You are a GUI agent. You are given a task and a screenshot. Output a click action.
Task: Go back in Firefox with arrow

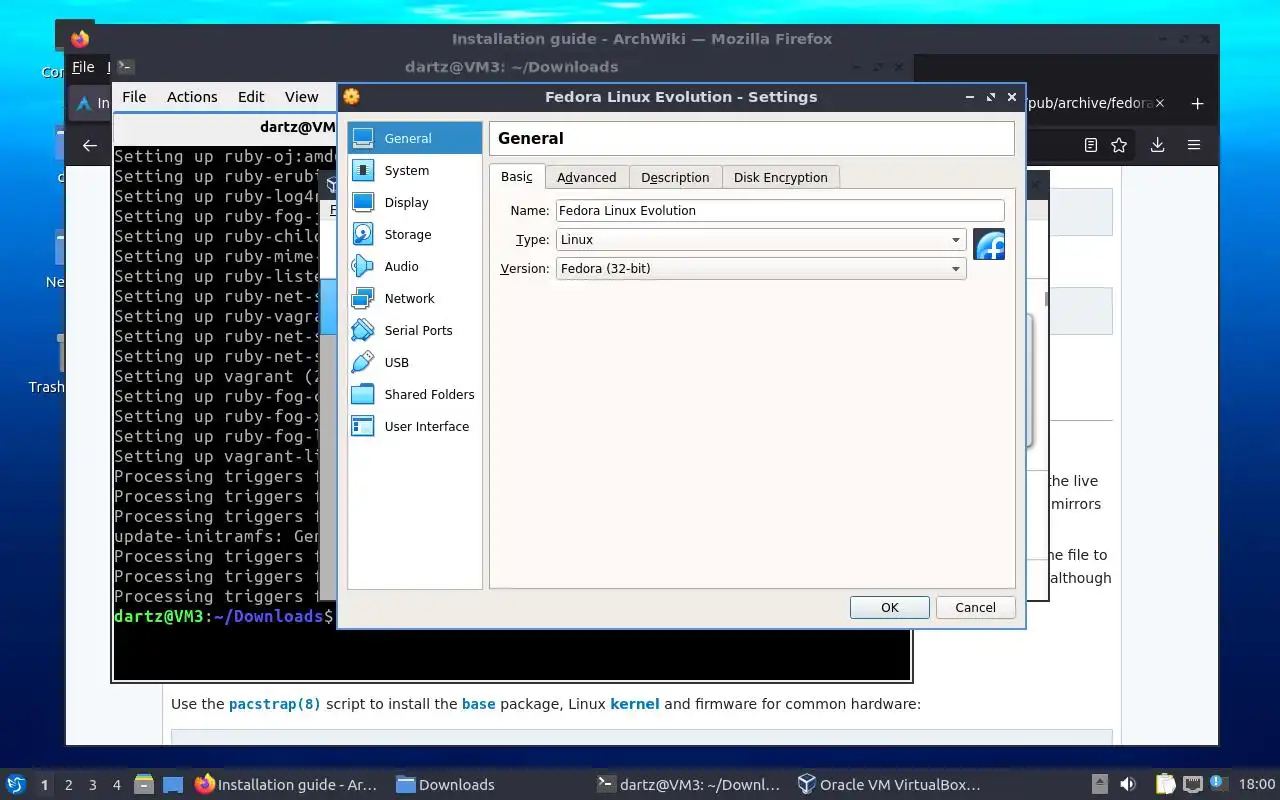pos(90,145)
